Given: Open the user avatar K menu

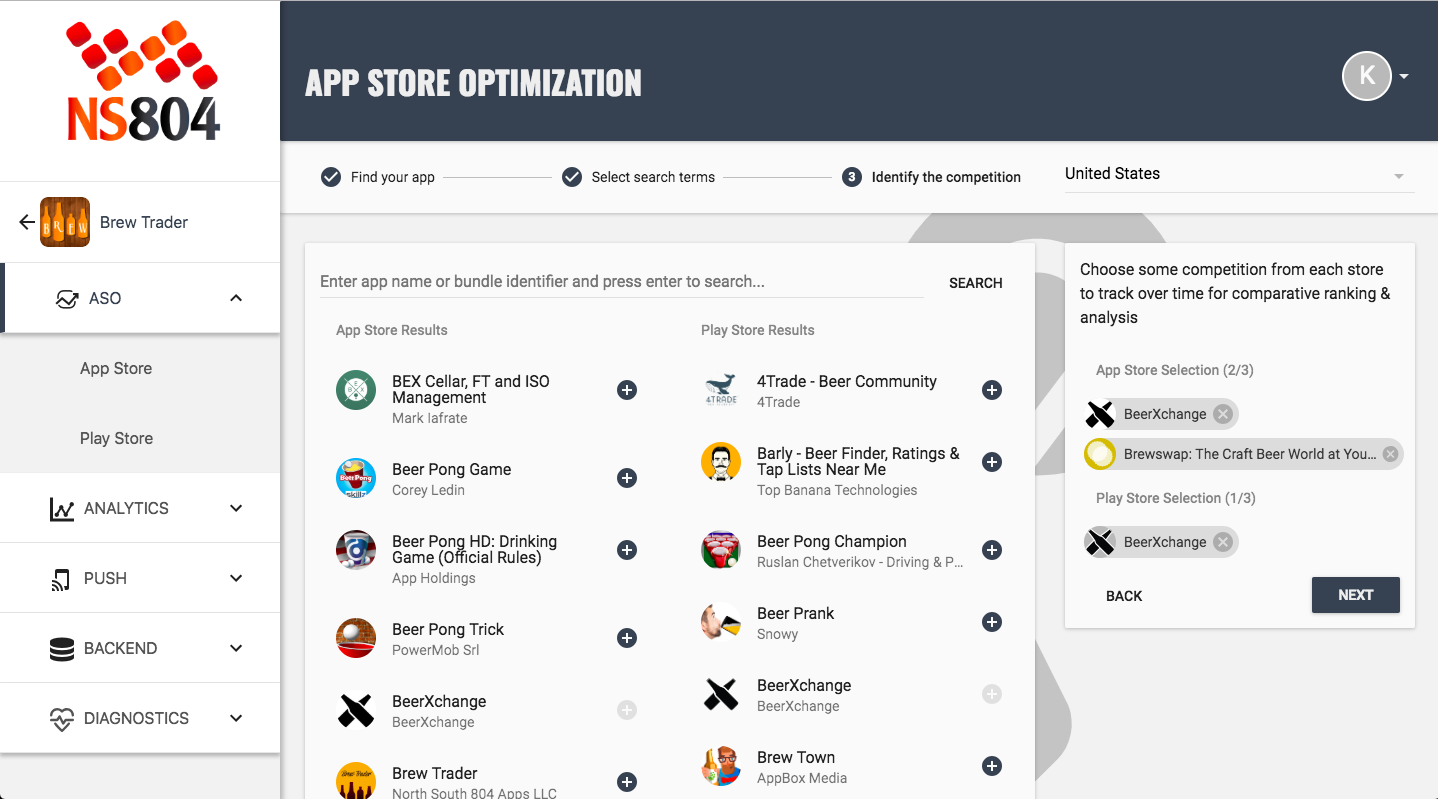Looking at the screenshot, I should pyautogui.click(x=1367, y=76).
